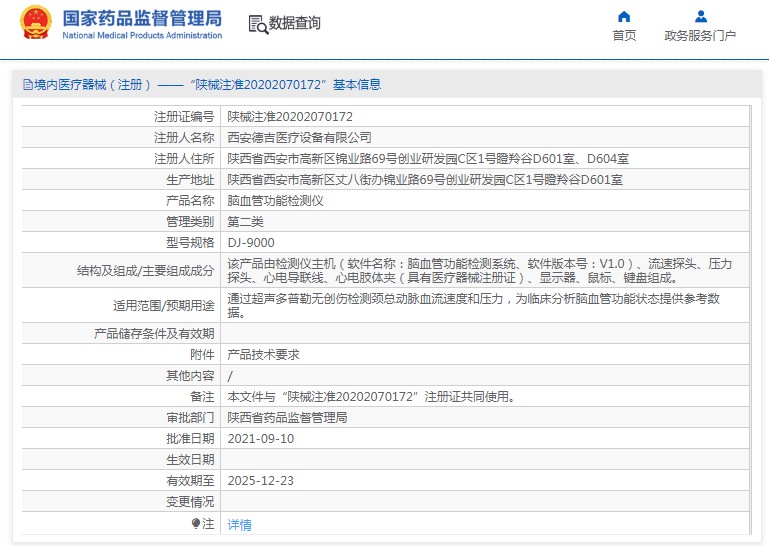Click the 数据查询 header text
Viewport: 769px width, 546px height.
tap(295, 23)
